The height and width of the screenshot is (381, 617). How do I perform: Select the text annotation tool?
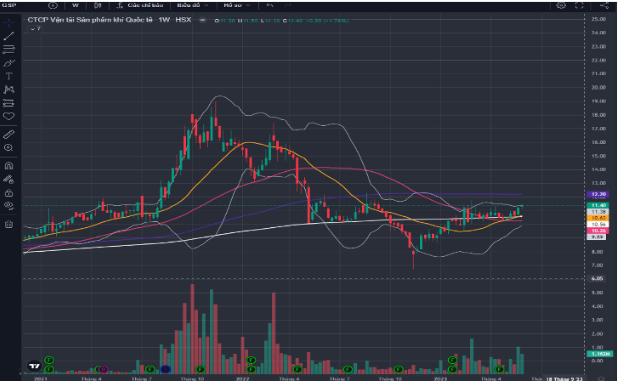9,76
